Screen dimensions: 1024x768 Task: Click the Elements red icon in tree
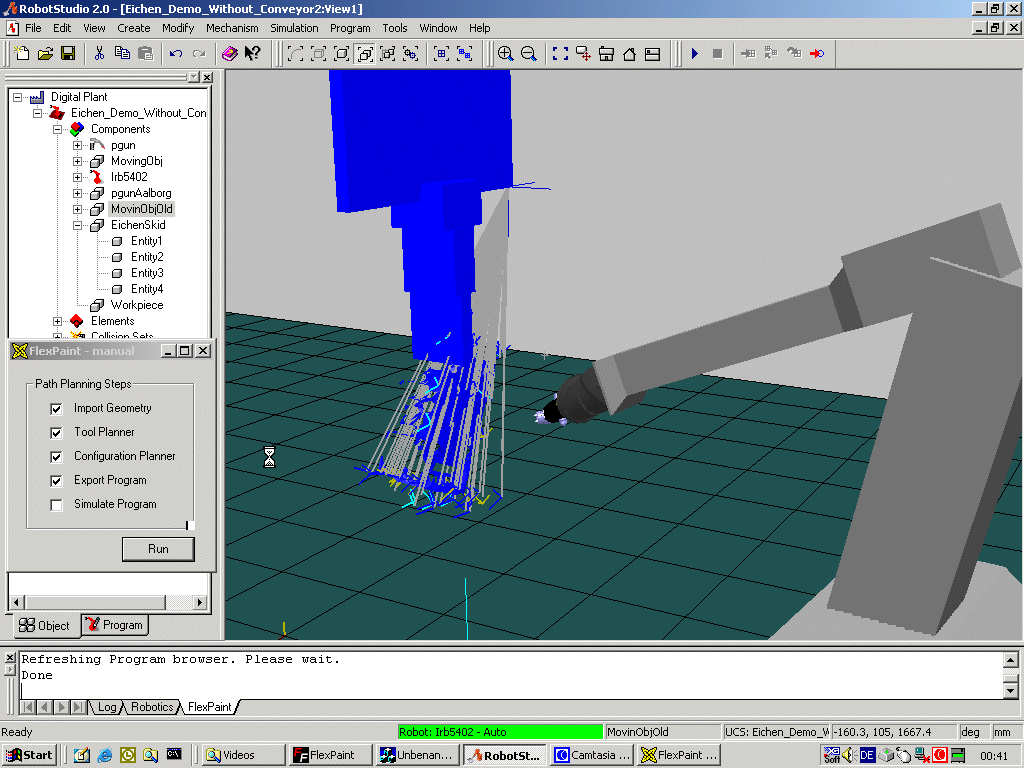pos(77,321)
